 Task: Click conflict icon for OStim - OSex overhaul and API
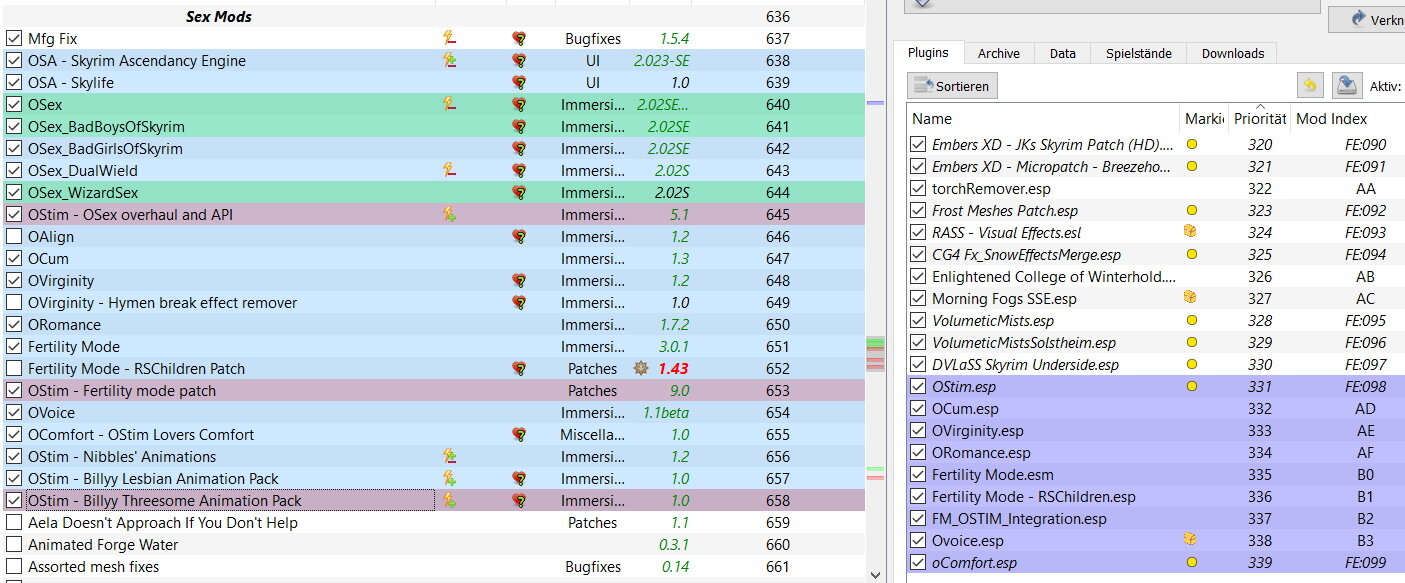[x=450, y=215]
